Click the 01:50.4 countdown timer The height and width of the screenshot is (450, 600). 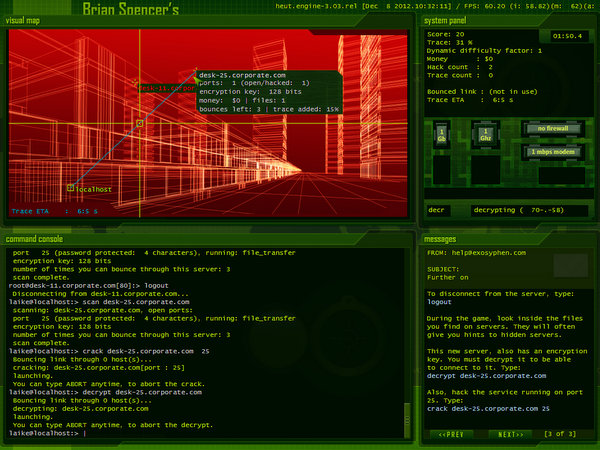(x=567, y=36)
